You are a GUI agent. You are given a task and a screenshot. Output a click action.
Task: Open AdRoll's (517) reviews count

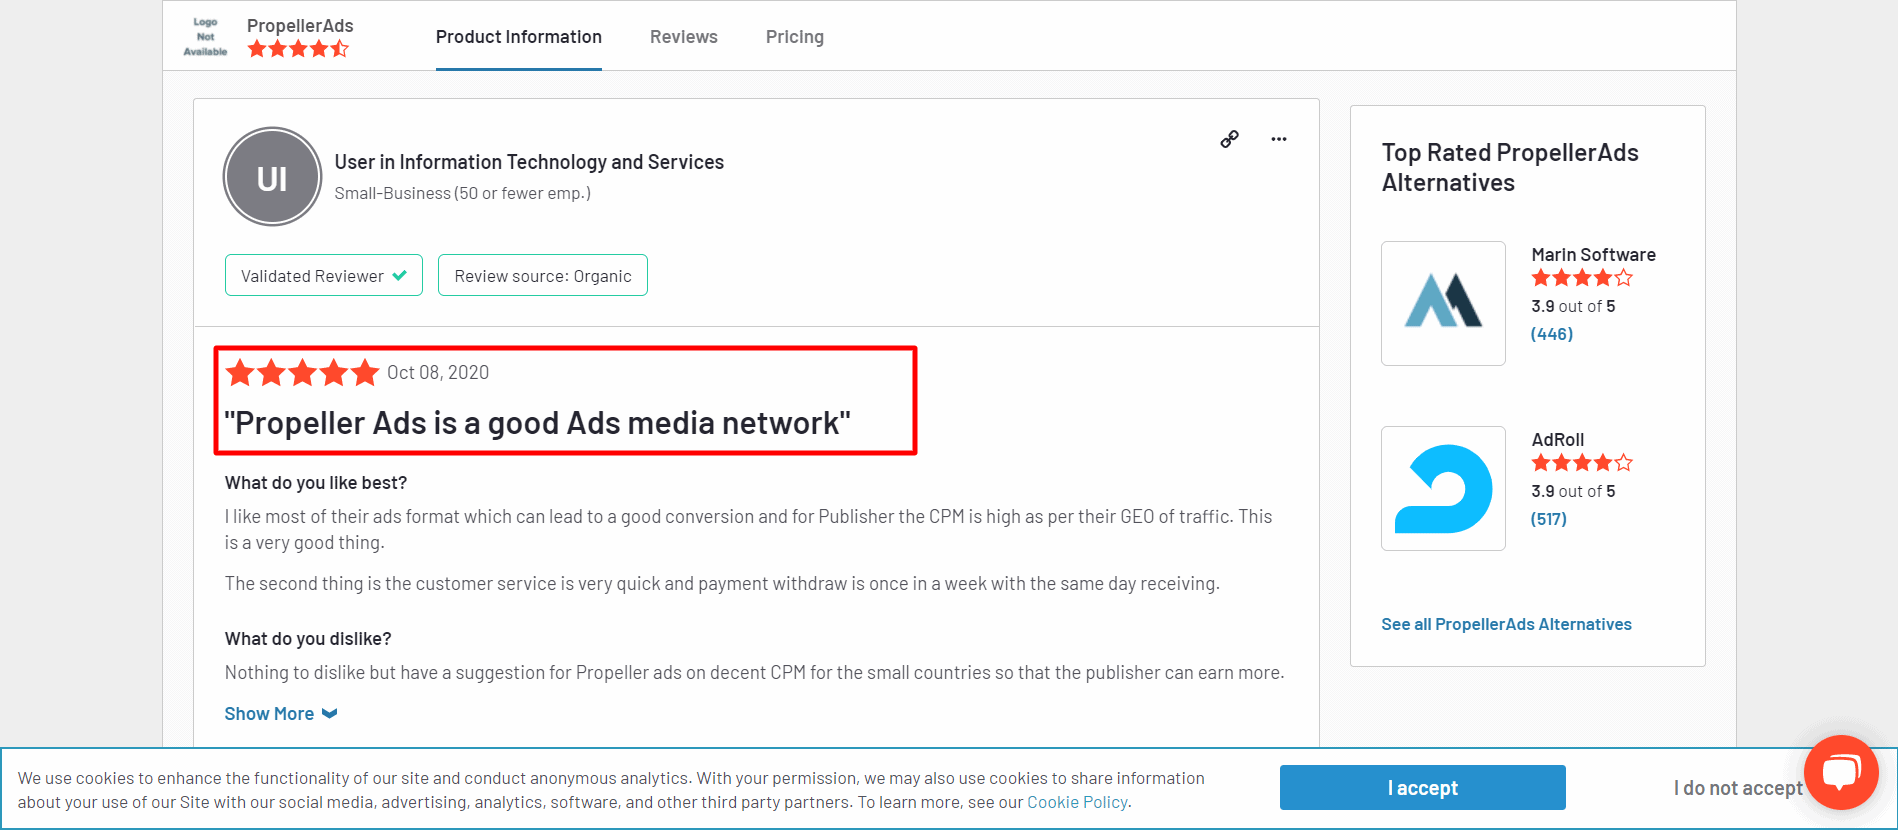coord(1549,519)
